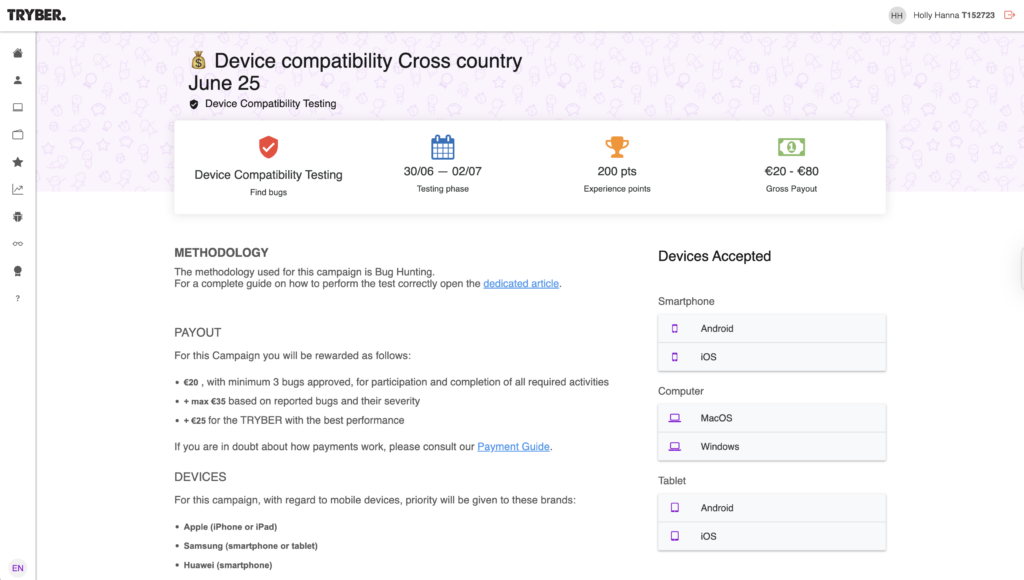This screenshot has width=1024, height=580.
Task: Open the Payment Guide link
Action: pos(513,447)
